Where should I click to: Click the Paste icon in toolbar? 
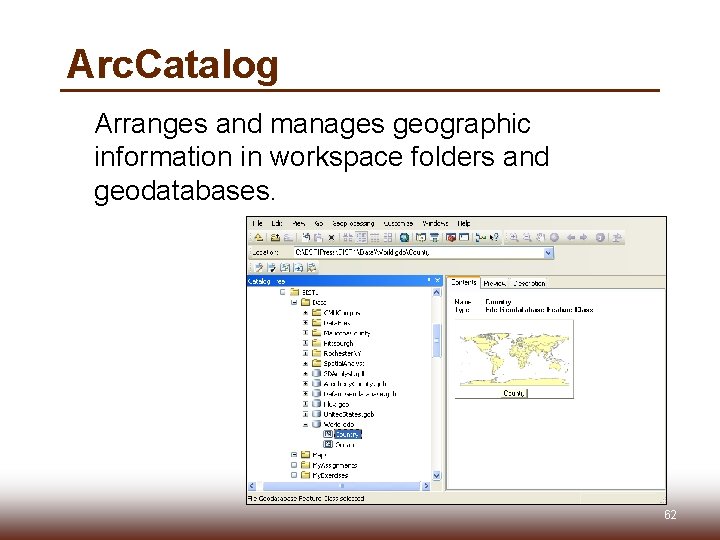click(x=318, y=237)
